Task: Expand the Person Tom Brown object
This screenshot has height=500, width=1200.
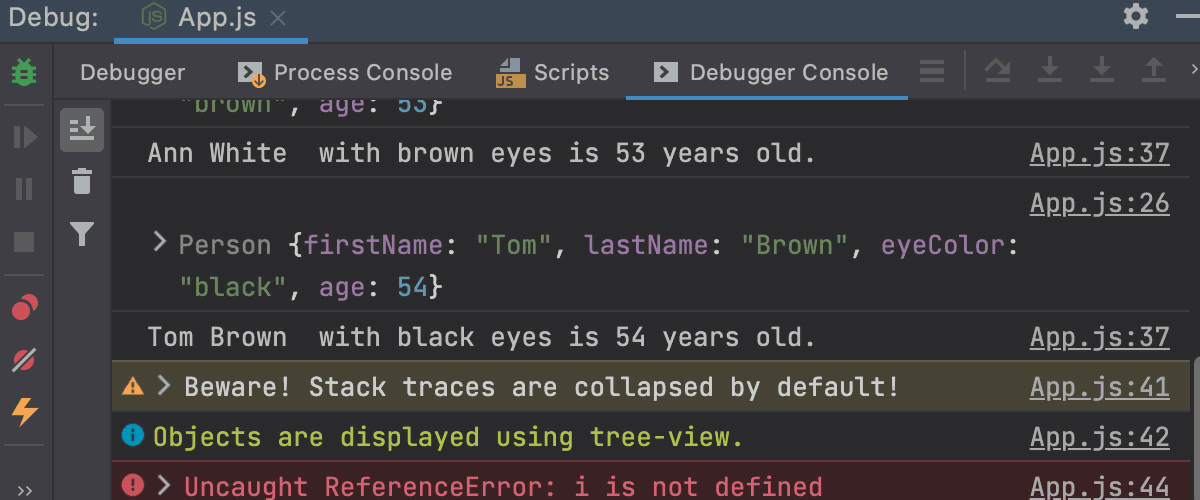Action: click(x=158, y=242)
